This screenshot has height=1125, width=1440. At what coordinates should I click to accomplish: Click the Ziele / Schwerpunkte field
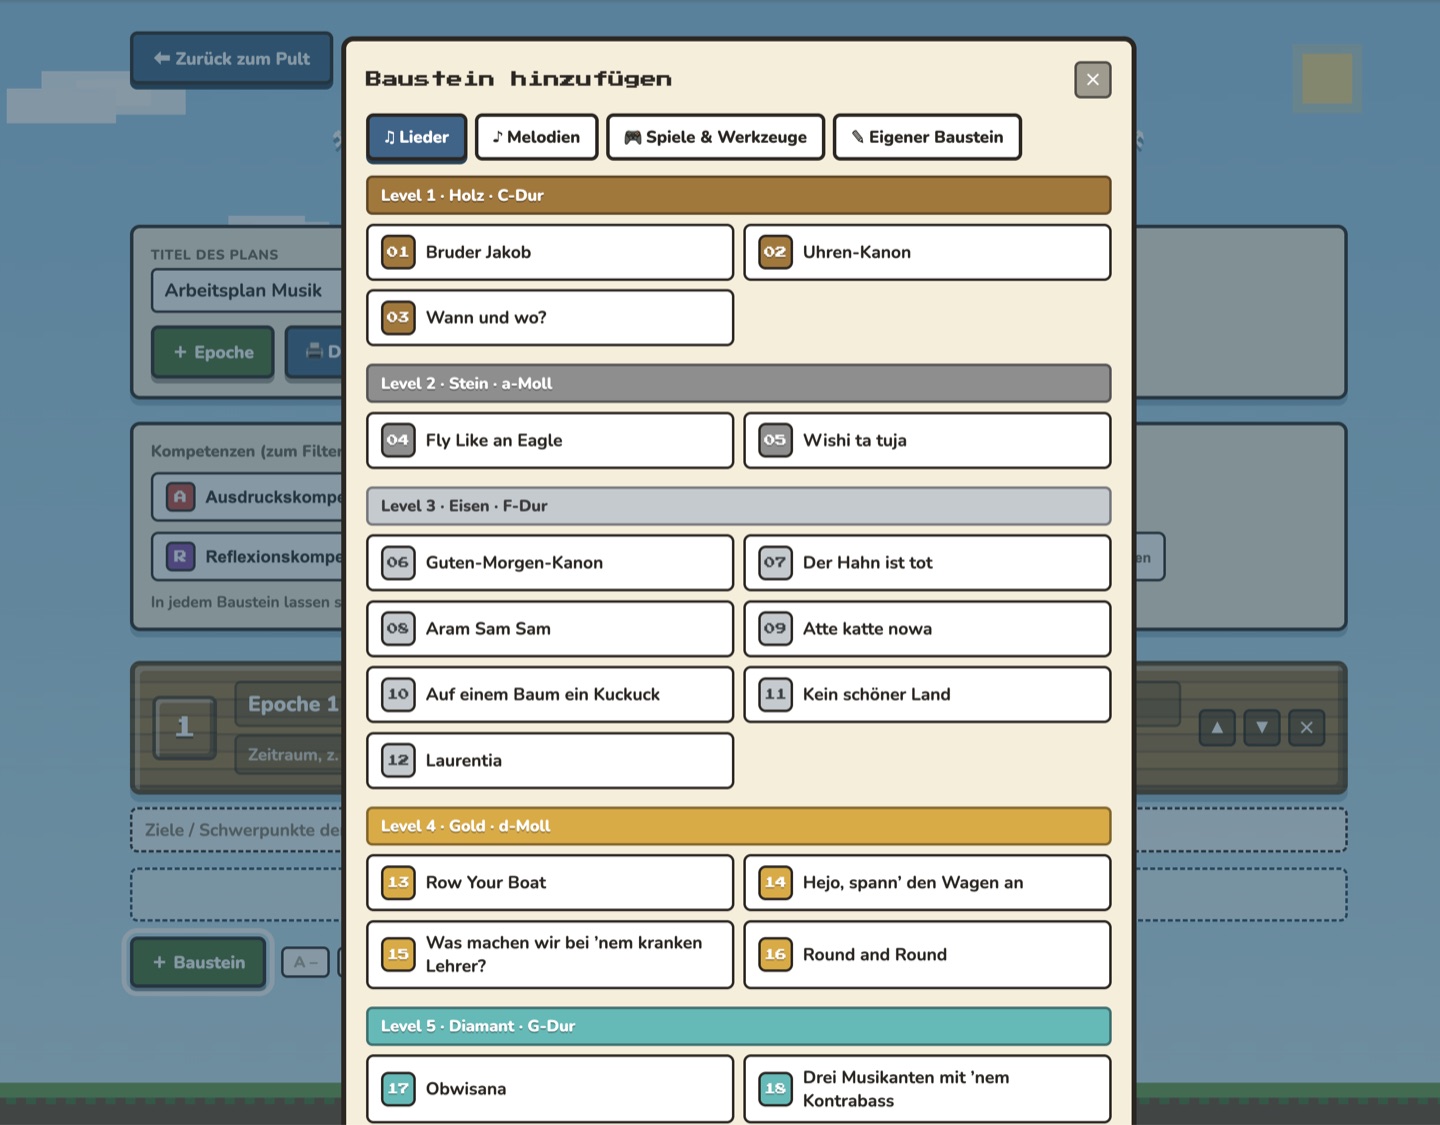click(237, 830)
